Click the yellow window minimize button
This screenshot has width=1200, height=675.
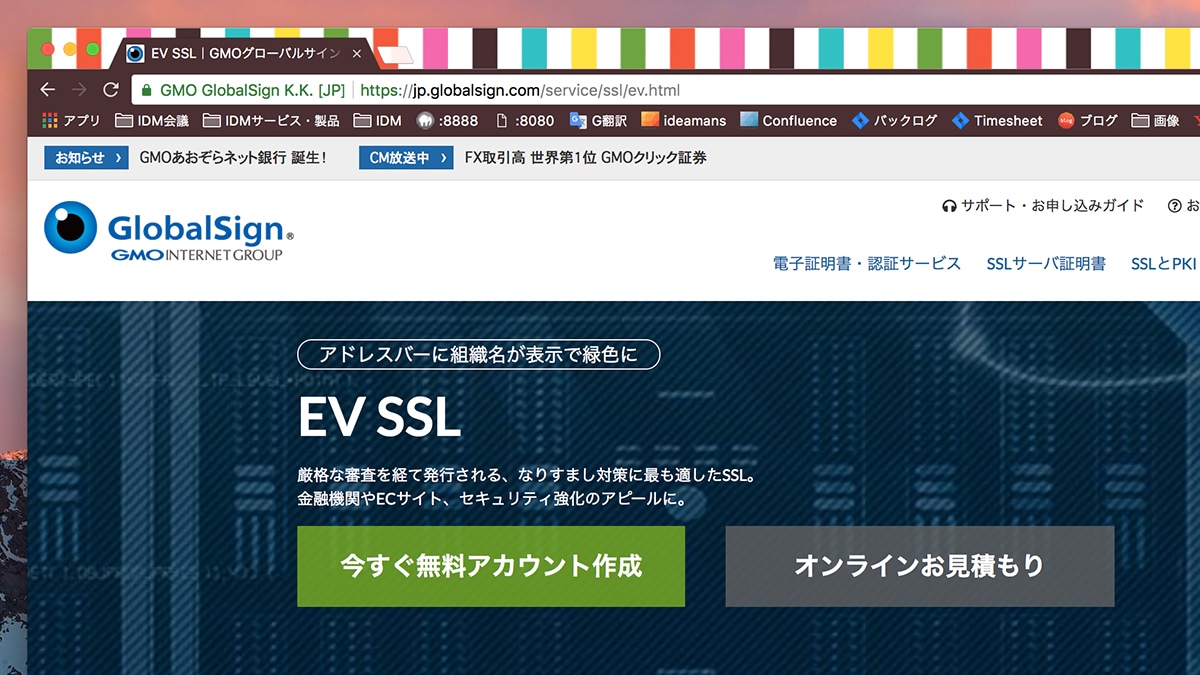[x=70, y=48]
